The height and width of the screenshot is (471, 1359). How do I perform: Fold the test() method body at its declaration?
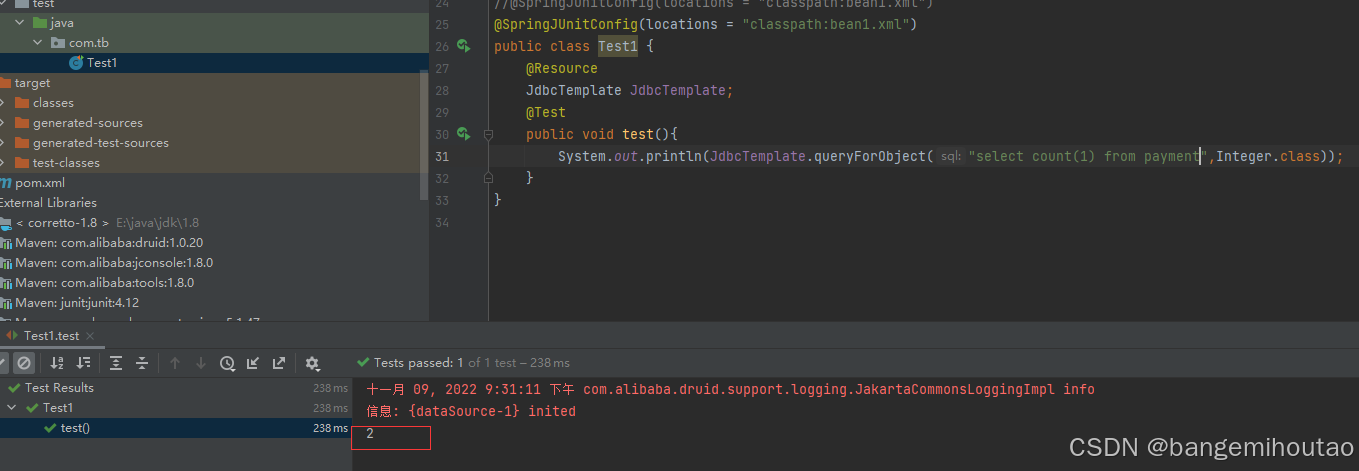[x=488, y=134]
